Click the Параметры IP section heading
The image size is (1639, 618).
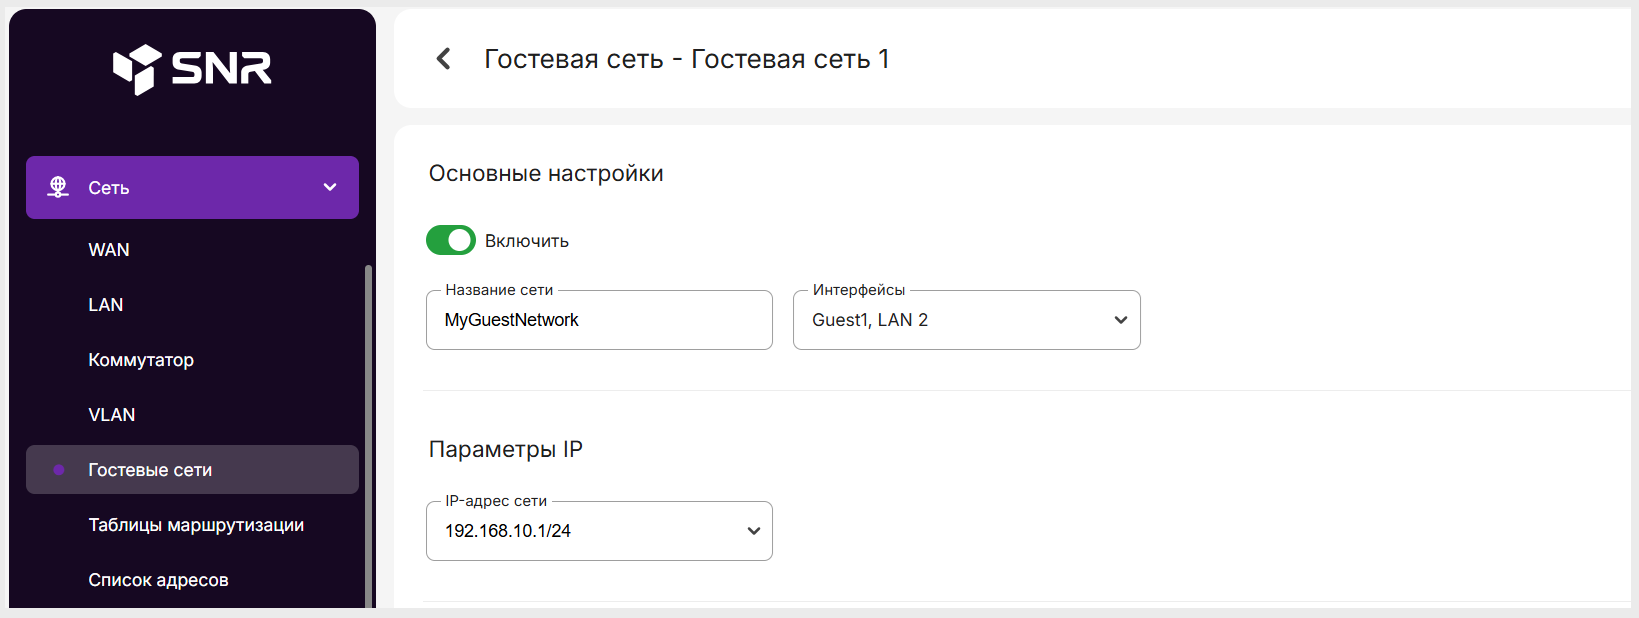pyautogui.click(x=505, y=449)
